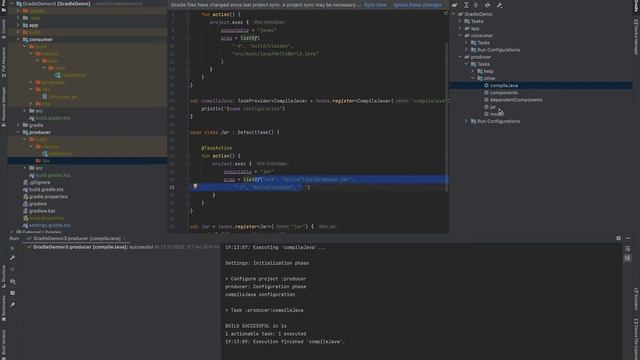Screen dimensions: 640x360
Task: Toggle offline mode icon in Gradle toolbar
Action: (x=487, y=5)
